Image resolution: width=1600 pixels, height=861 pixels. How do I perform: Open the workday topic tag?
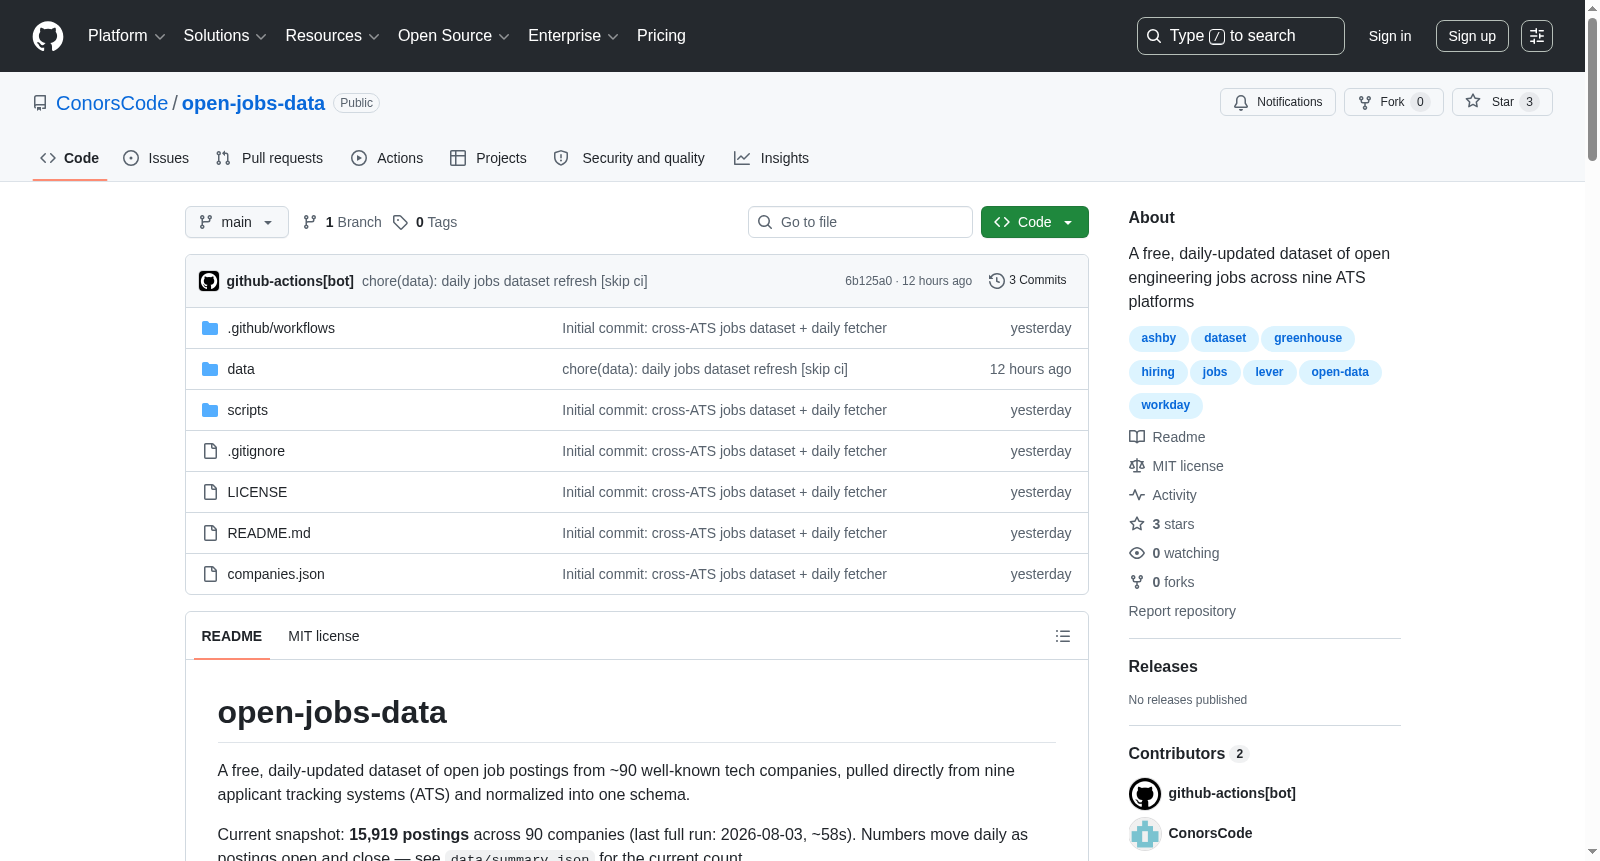point(1166,405)
